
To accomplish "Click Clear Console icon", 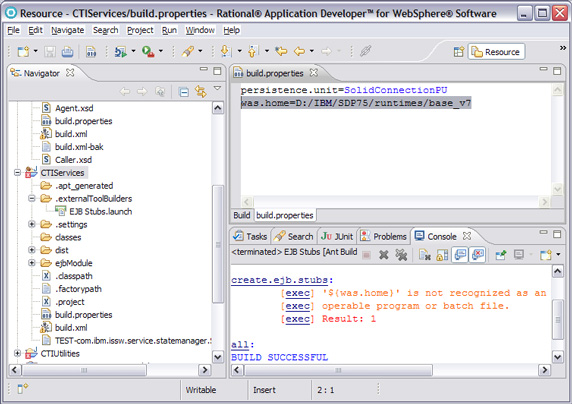I will tap(425, 255).
